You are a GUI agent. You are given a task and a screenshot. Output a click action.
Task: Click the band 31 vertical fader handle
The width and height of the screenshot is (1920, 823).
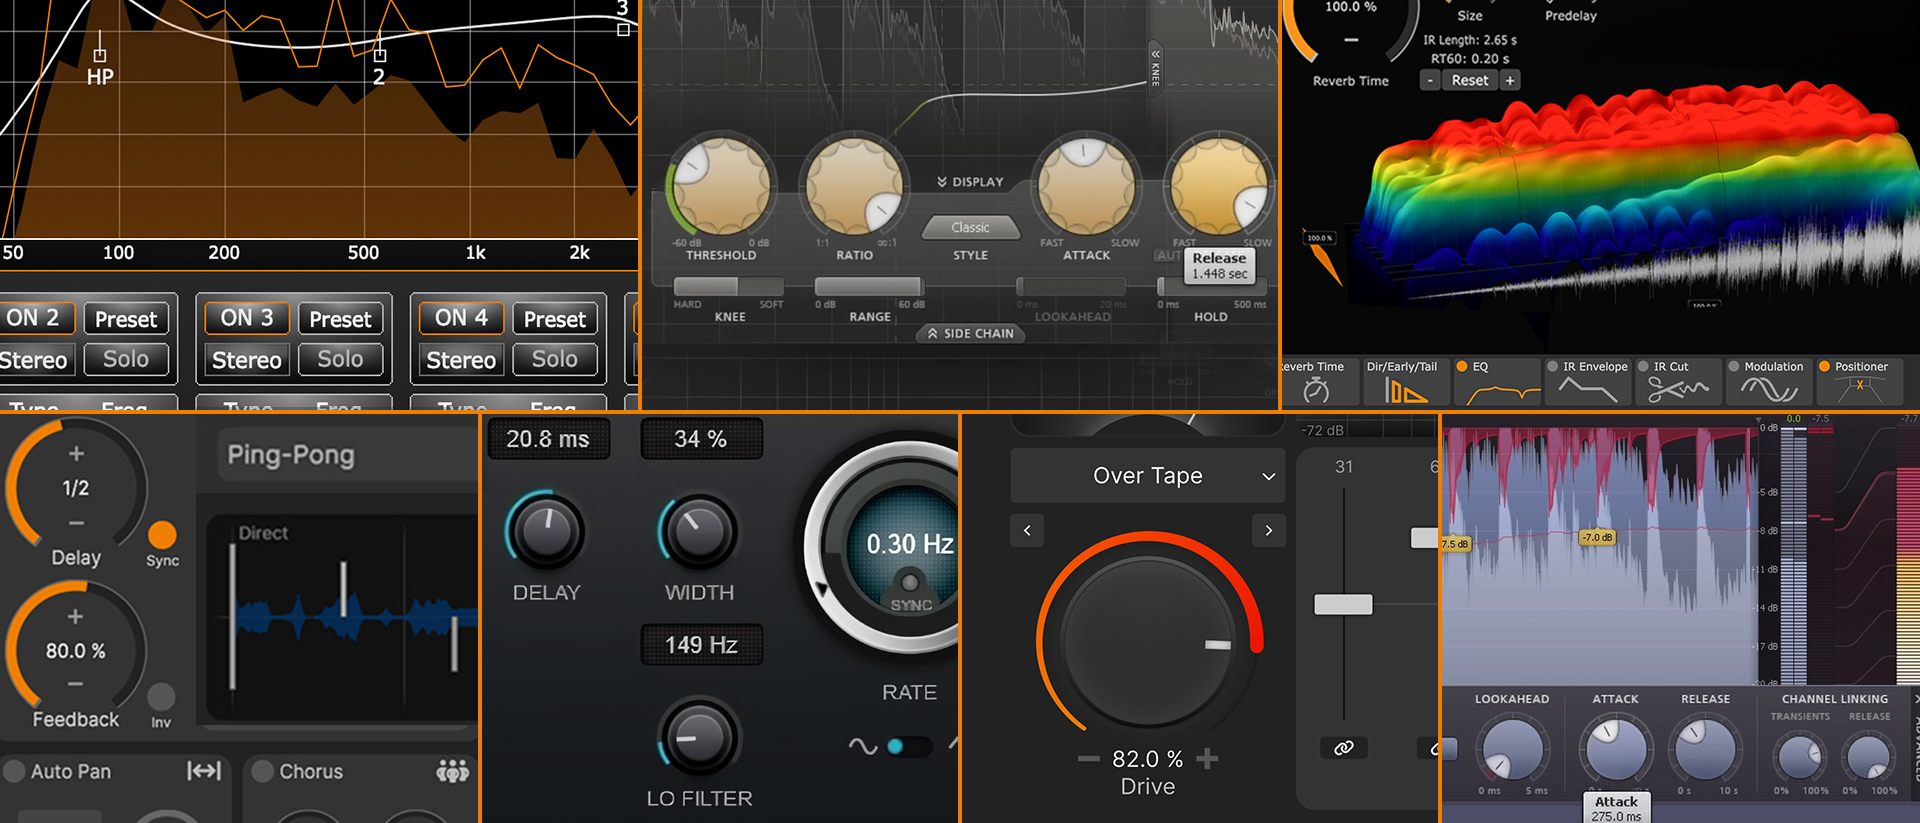1343,604
